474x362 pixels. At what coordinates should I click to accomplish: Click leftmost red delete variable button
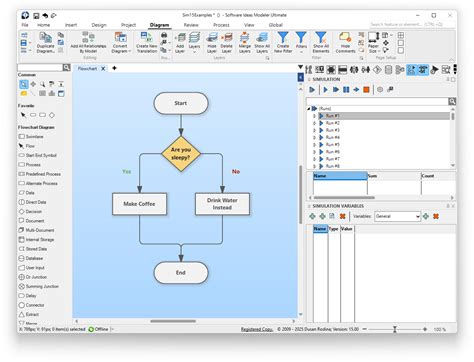click(342, 216)
